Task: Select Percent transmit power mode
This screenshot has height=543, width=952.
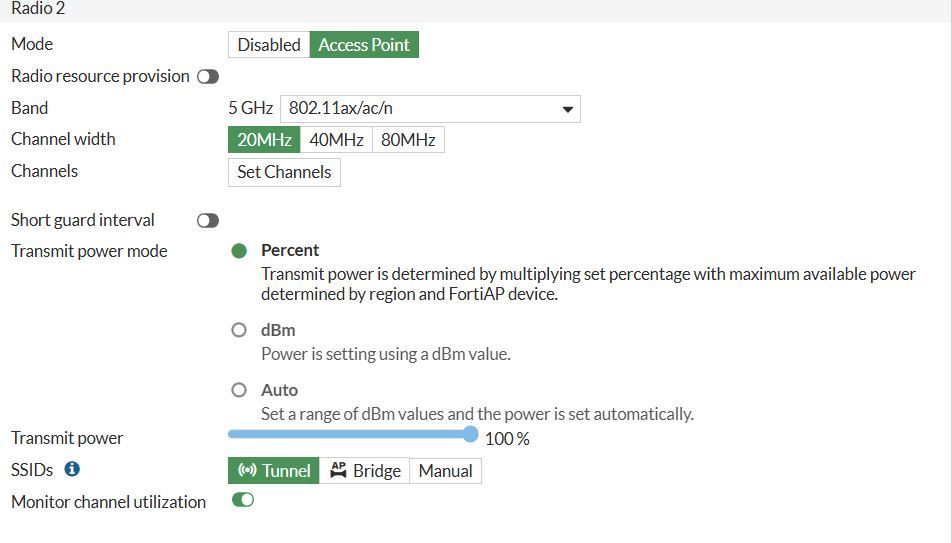Action: 239,251
